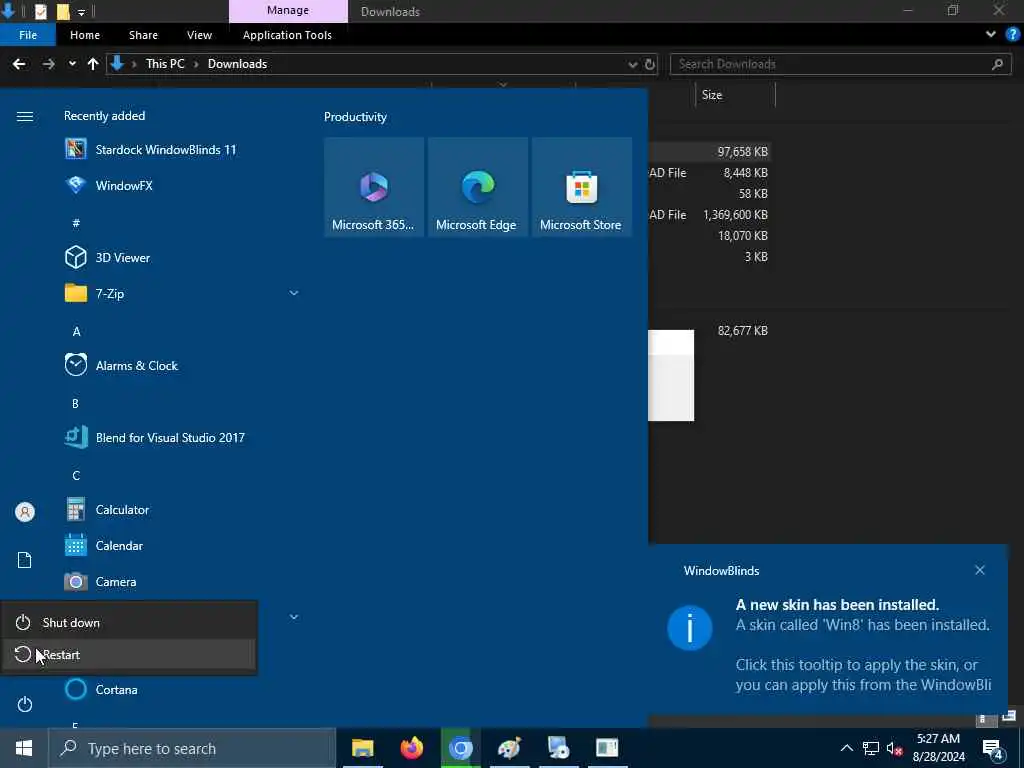1024x768 pixels.
Task: Expand the Explorer ribbon chevron
Action: click(991, 35)
